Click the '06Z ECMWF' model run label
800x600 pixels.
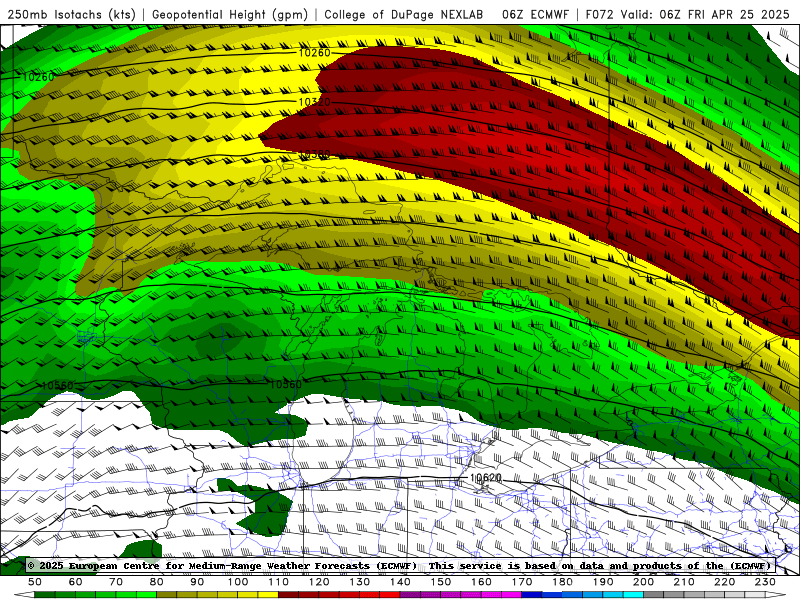[535, 15]
